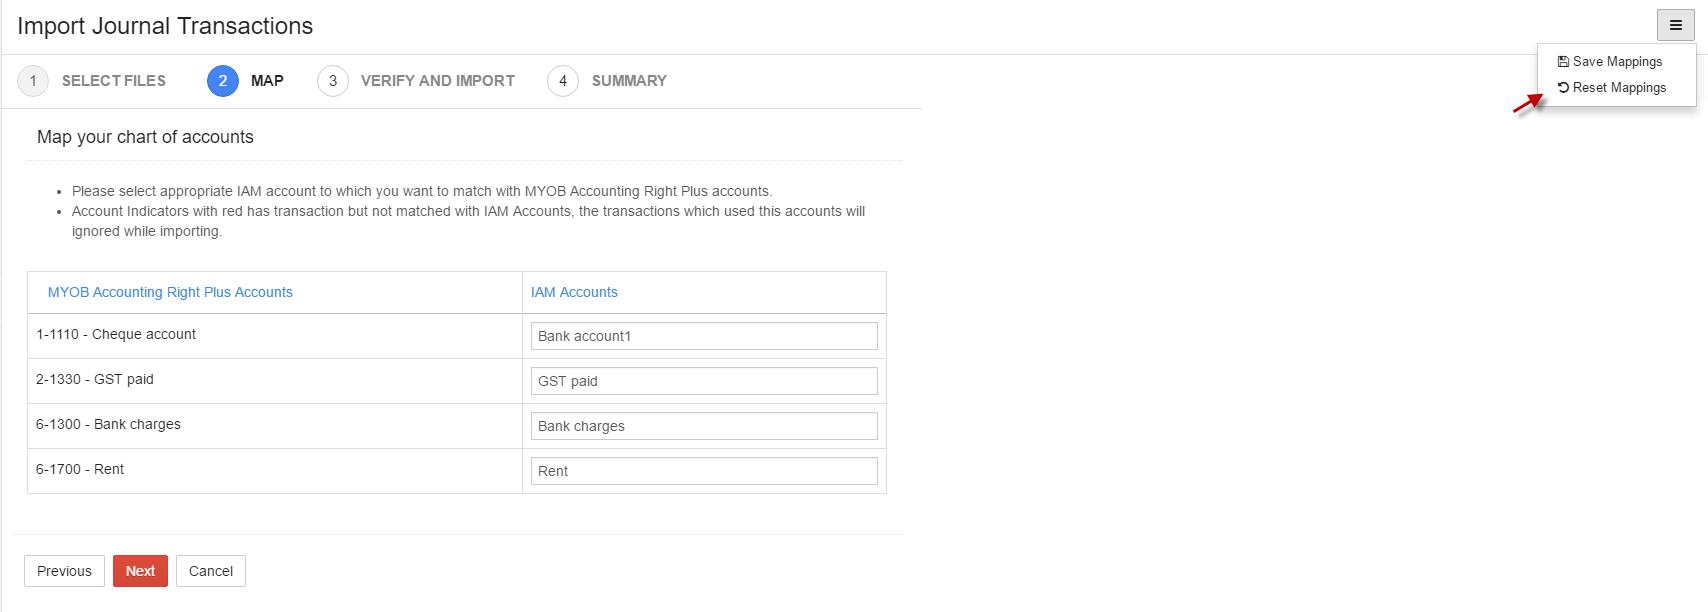Select step 1 circle indicator
The width and height of the screenshot is (1708, 612).
33,81
